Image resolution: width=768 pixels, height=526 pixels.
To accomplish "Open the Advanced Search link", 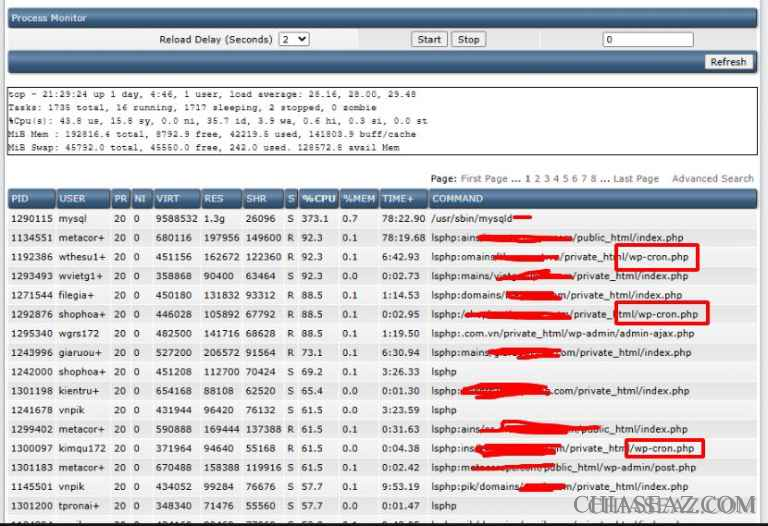I will coord(712,179).
